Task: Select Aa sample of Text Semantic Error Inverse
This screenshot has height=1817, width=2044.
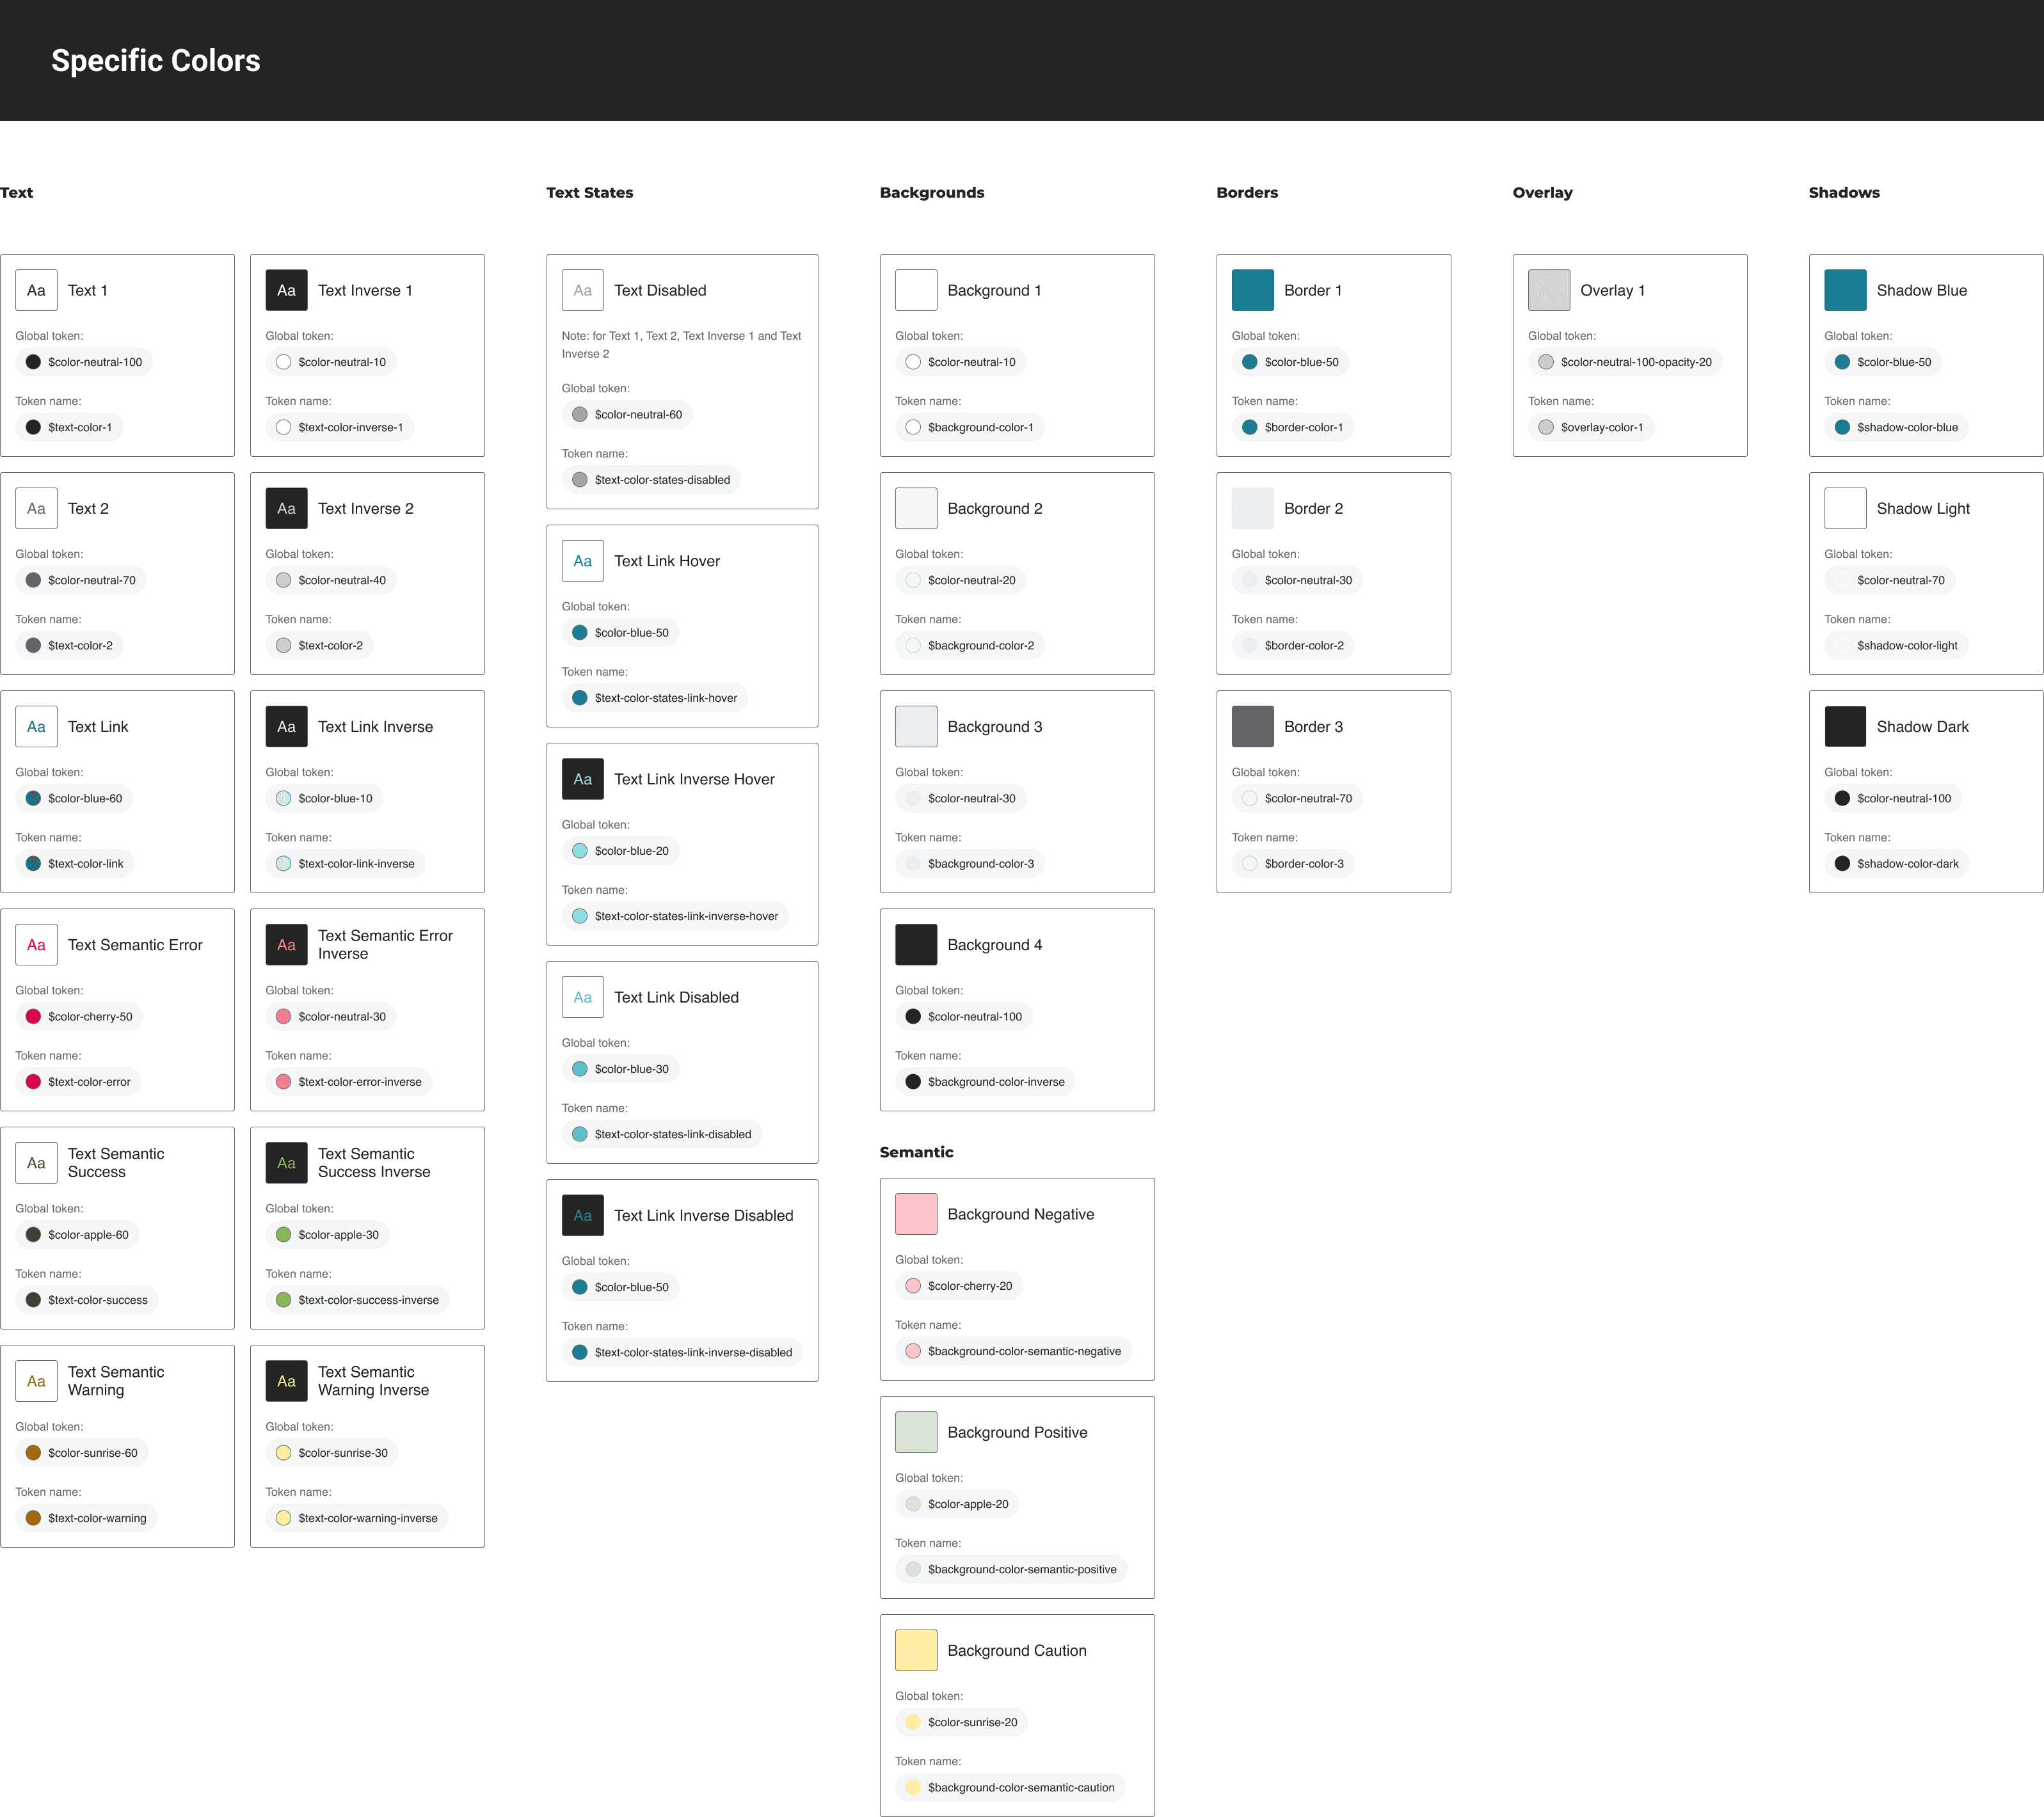Action: (286, 945)
